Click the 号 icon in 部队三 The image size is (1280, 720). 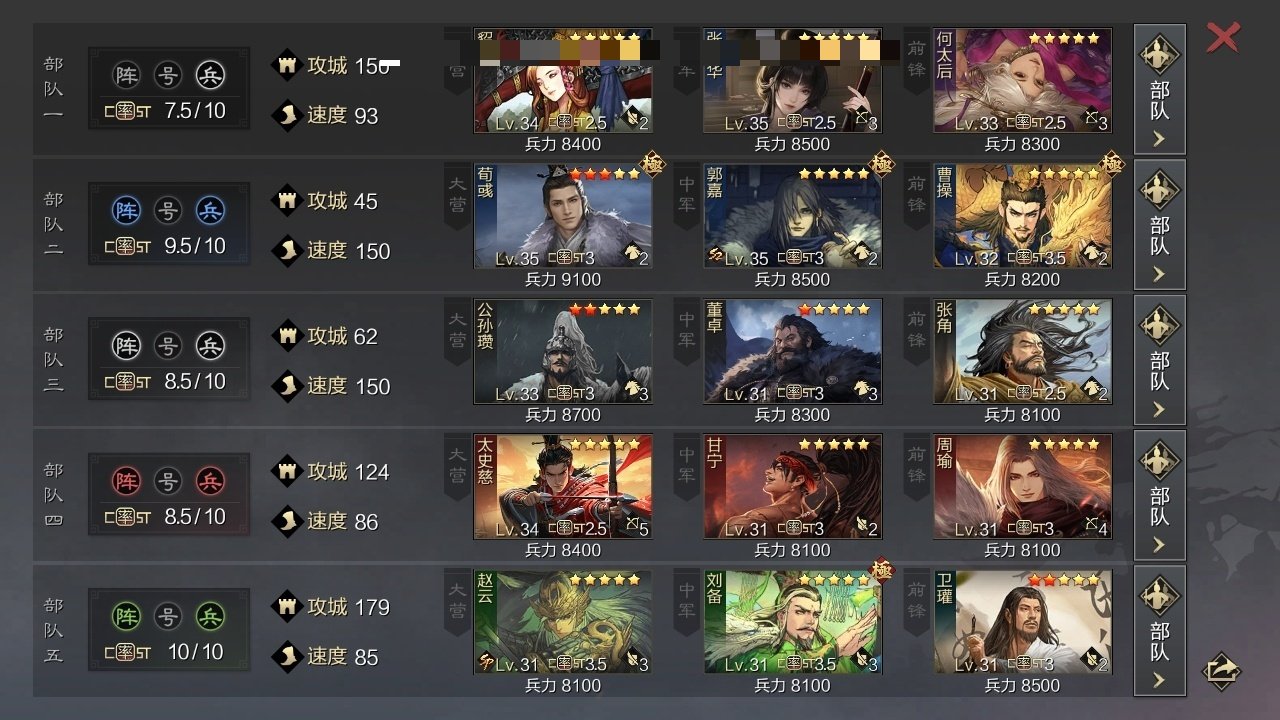[168, 346]
